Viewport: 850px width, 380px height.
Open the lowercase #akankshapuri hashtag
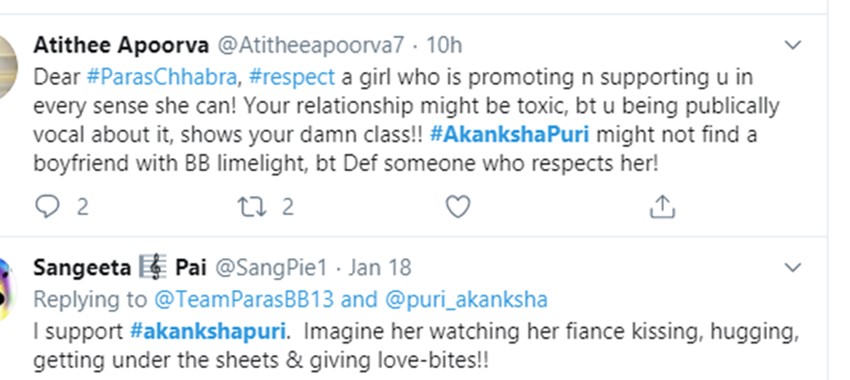click(208, 331)
